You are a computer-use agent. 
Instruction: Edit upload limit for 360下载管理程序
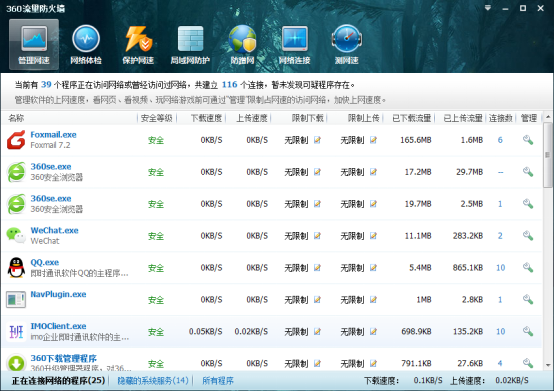click(x=373, y=363)
